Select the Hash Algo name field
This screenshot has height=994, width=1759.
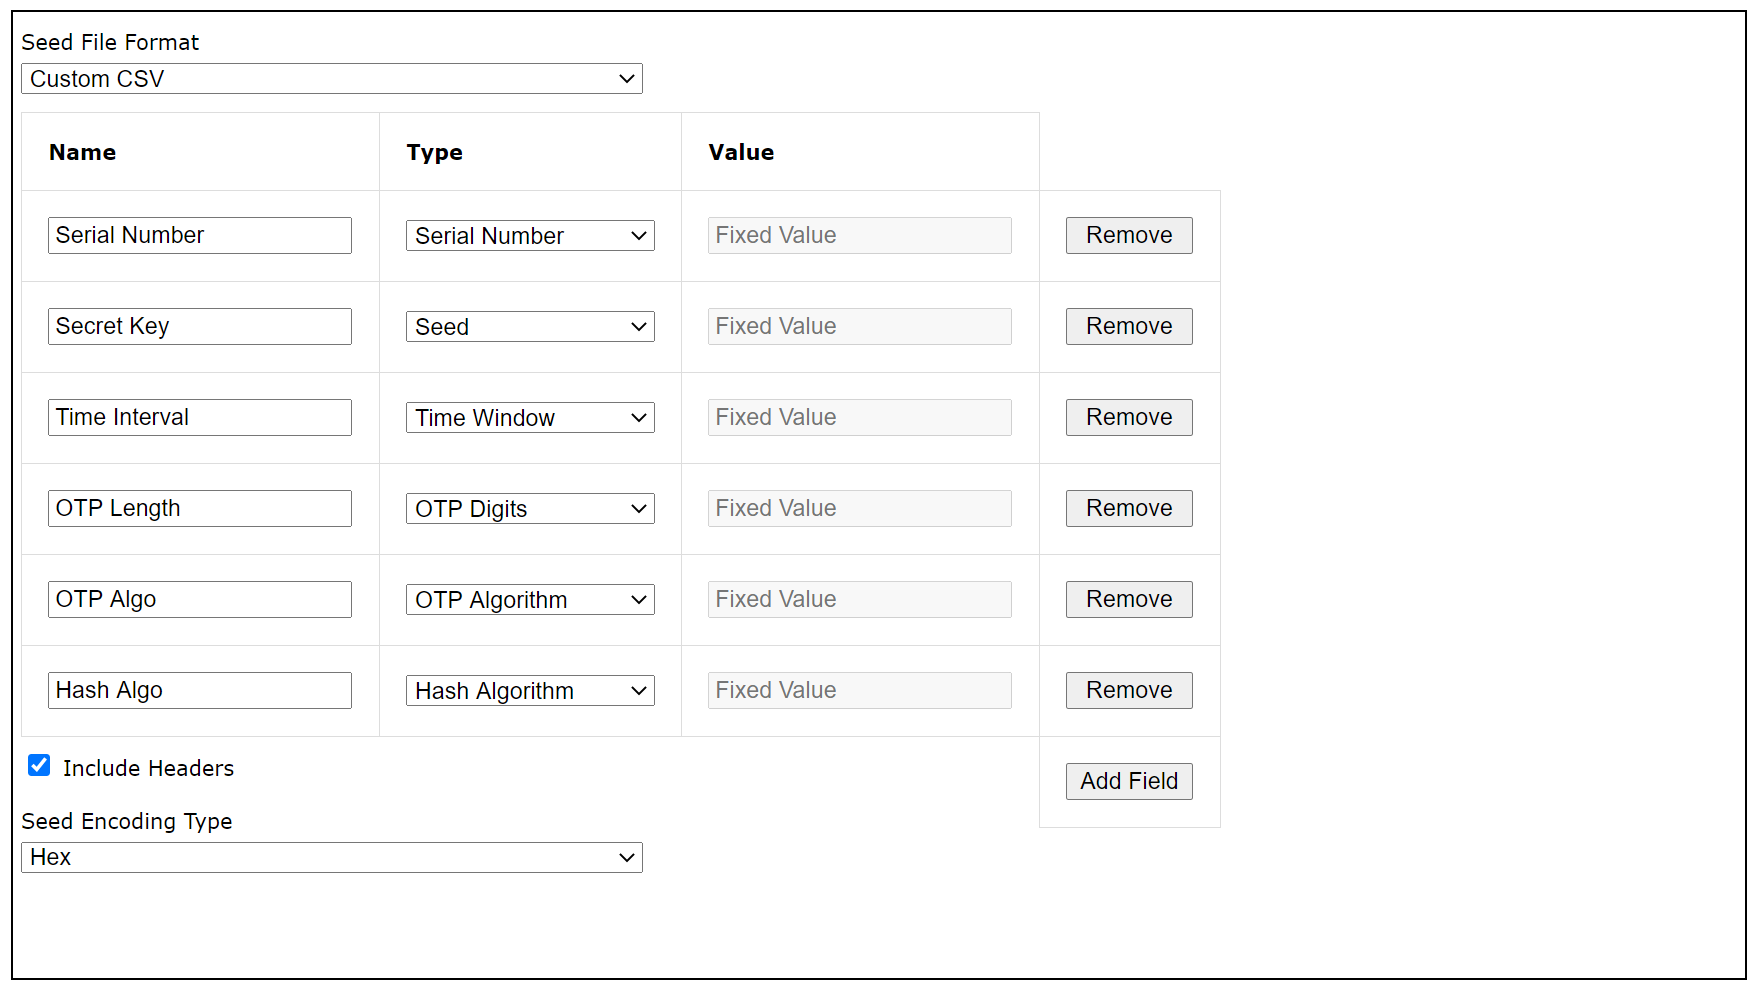point(200,691)
